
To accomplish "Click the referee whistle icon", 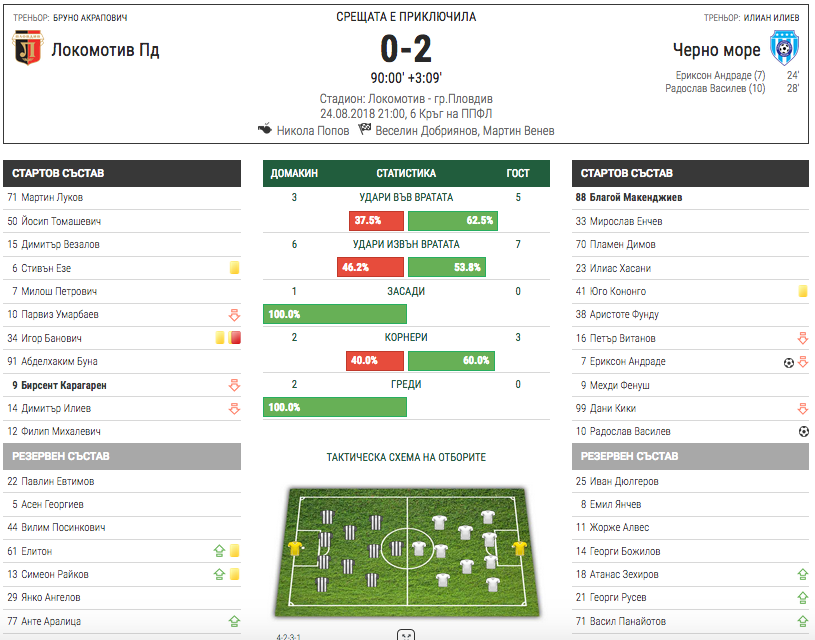I will [265, 128].
